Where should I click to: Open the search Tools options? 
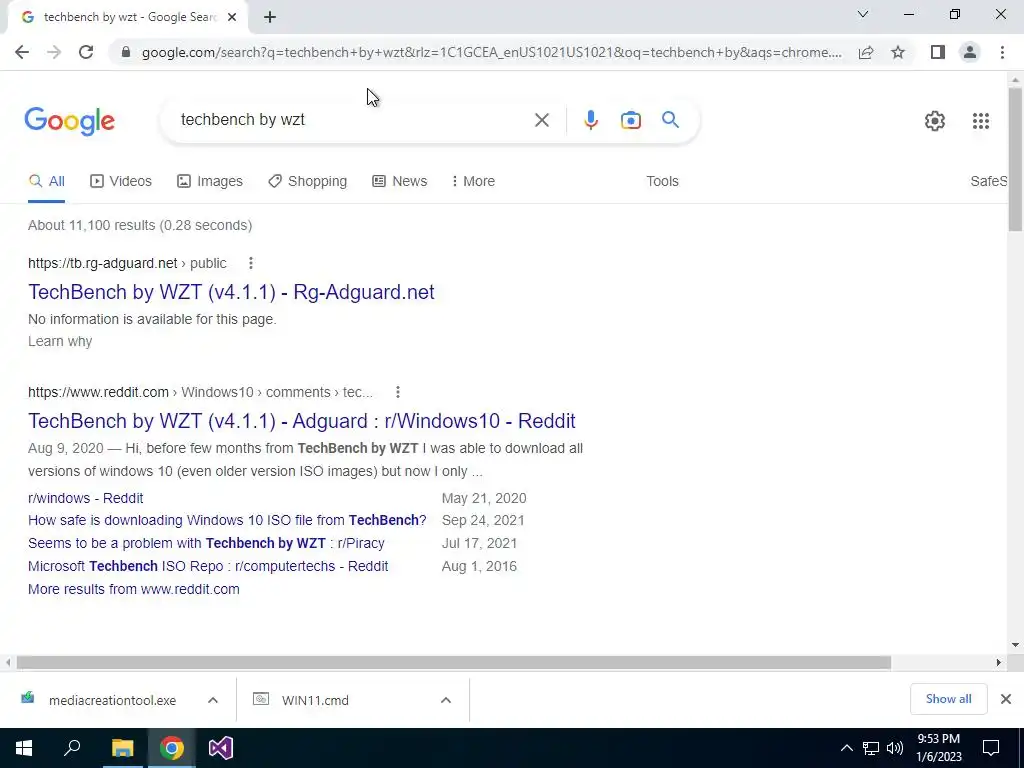[x=662, y=182]
